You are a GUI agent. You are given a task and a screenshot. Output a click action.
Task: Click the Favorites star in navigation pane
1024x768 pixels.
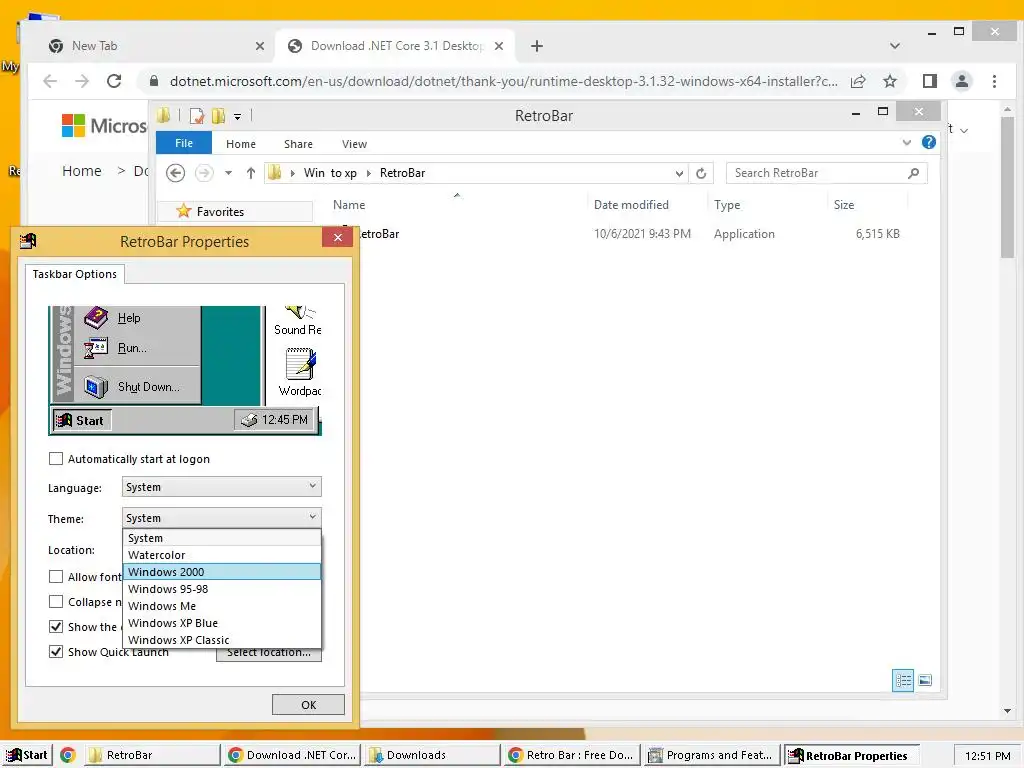pos(184,211)
